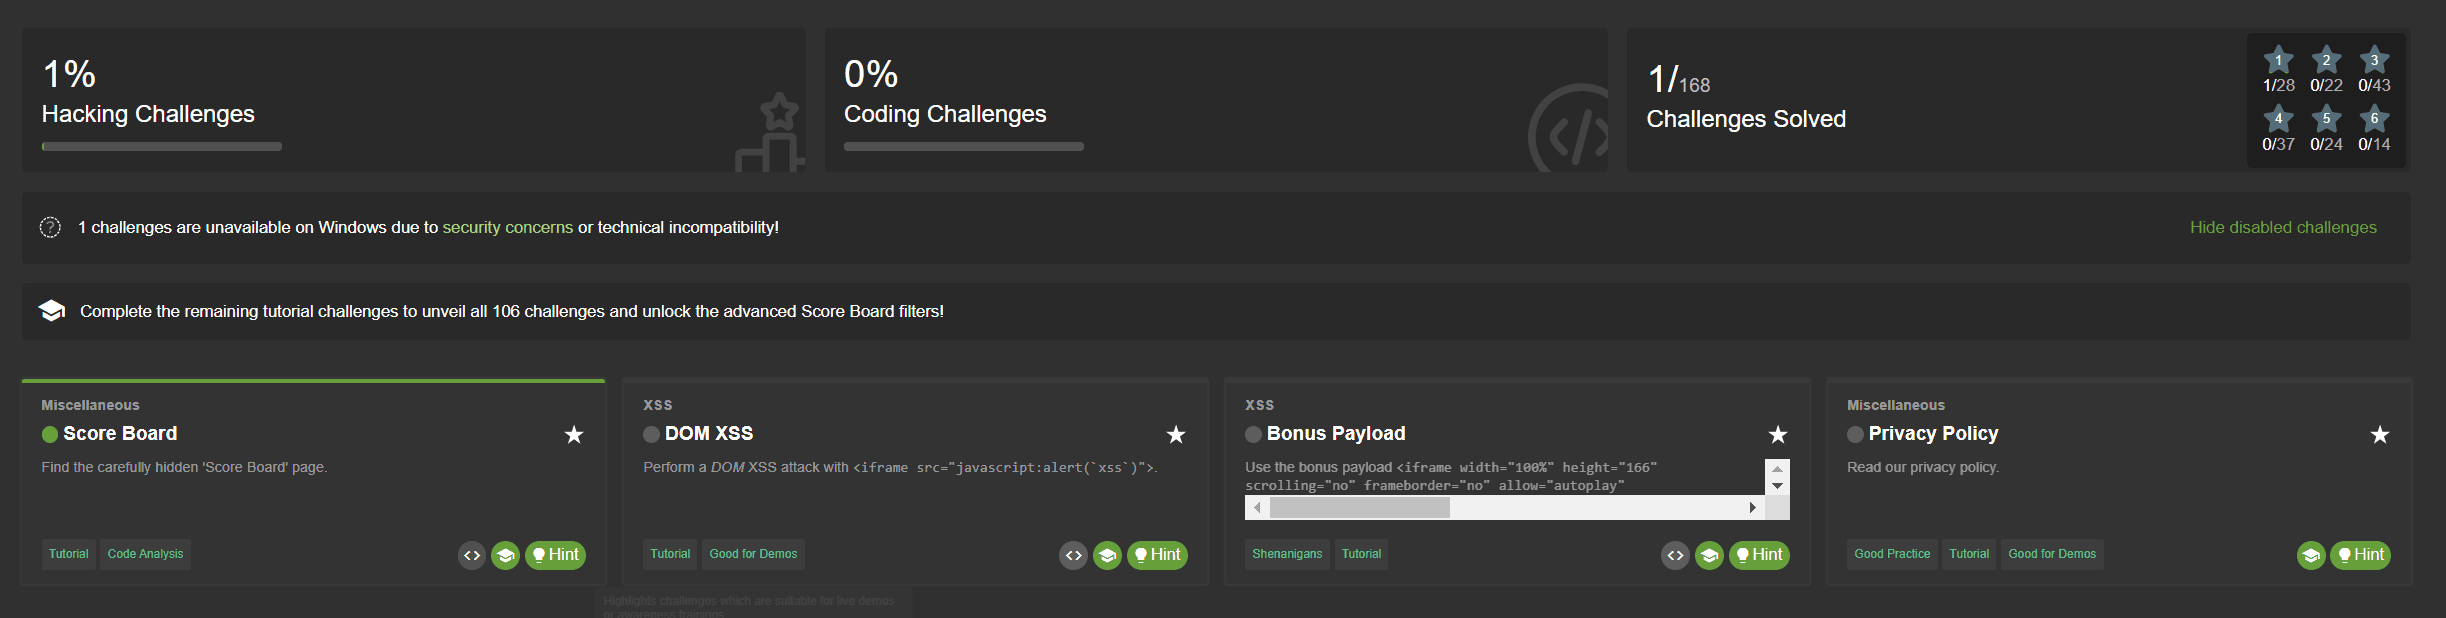This screenshot has width=2446, height=618.
Task: Click scroll up arrow in Bonus Payload description
Action: (x=1777, y=468)
